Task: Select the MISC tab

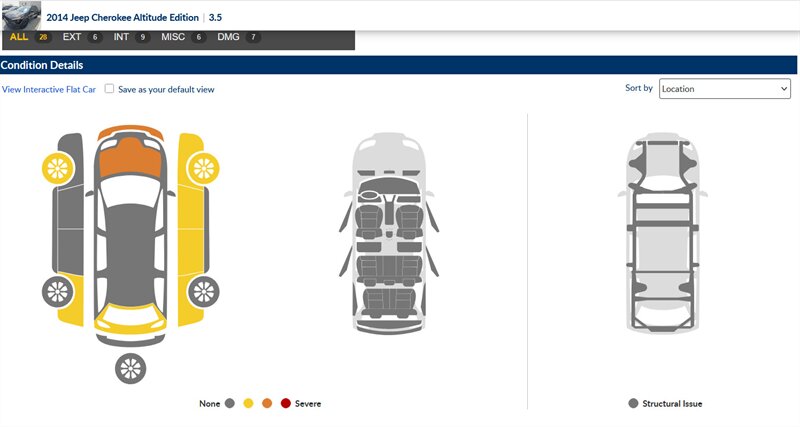Action: point(182,37)
